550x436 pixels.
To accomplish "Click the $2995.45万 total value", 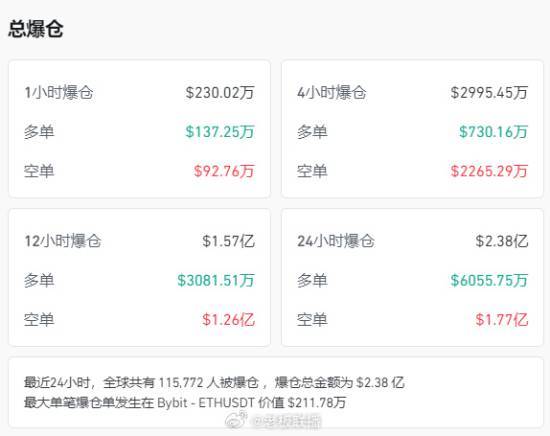I will click(489, 93).
